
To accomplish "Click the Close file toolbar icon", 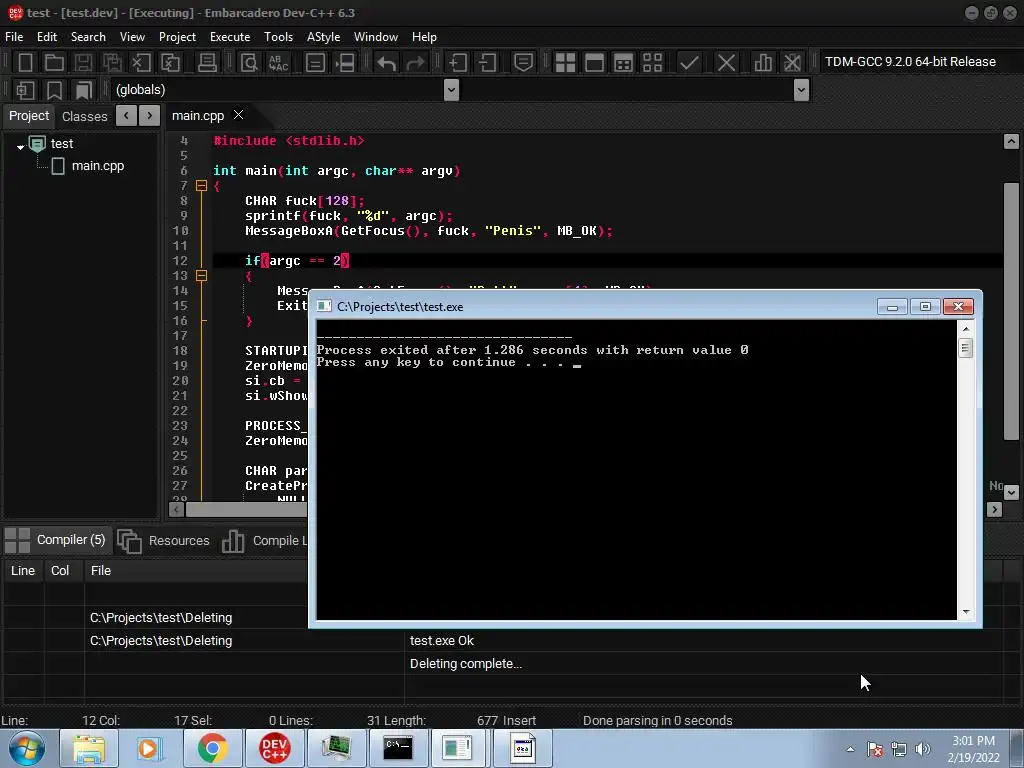I will pos(141,63).
